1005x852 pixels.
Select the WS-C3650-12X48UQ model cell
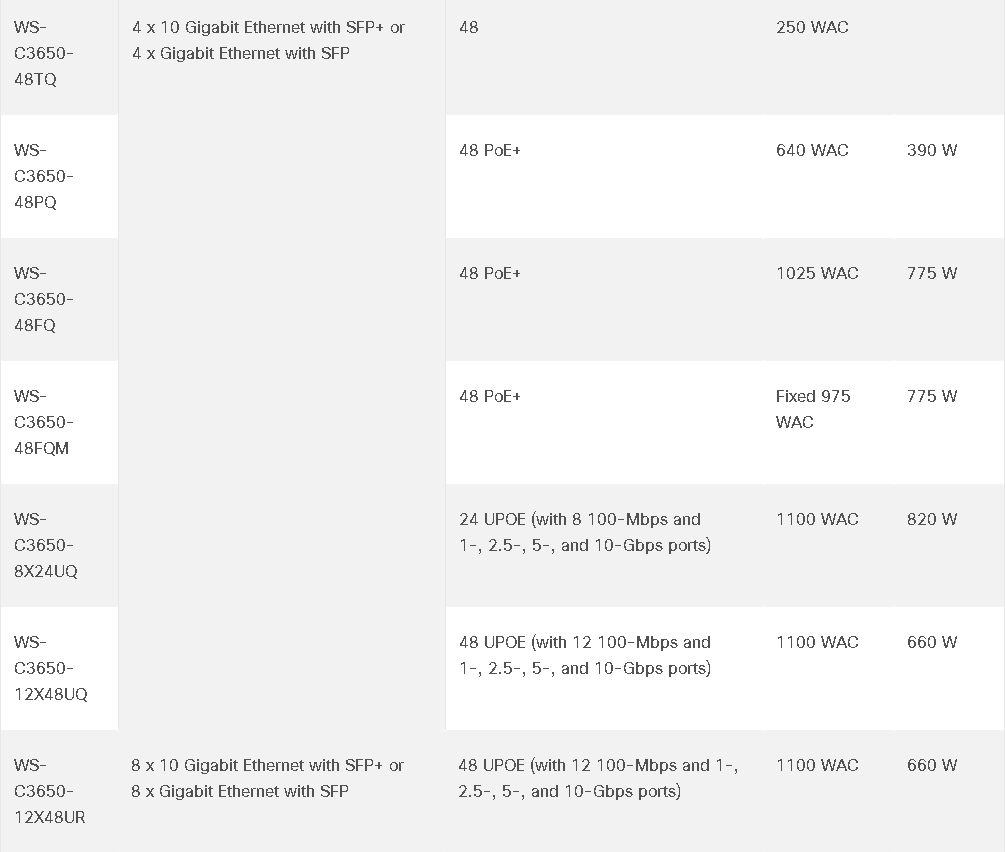[x=50, y=668]
